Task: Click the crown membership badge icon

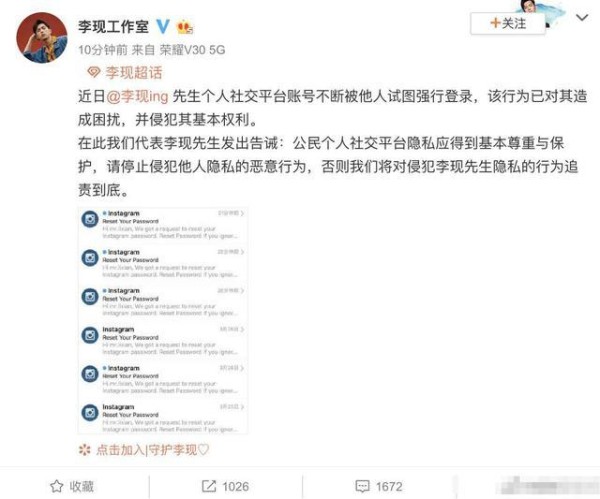Action: 184,27
